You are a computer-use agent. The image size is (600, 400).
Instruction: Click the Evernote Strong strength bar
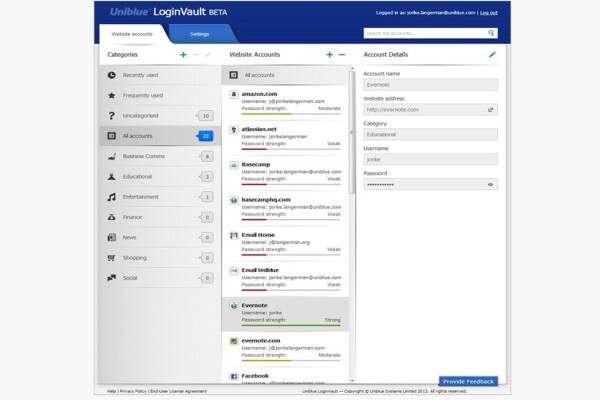tap(291, 325)
